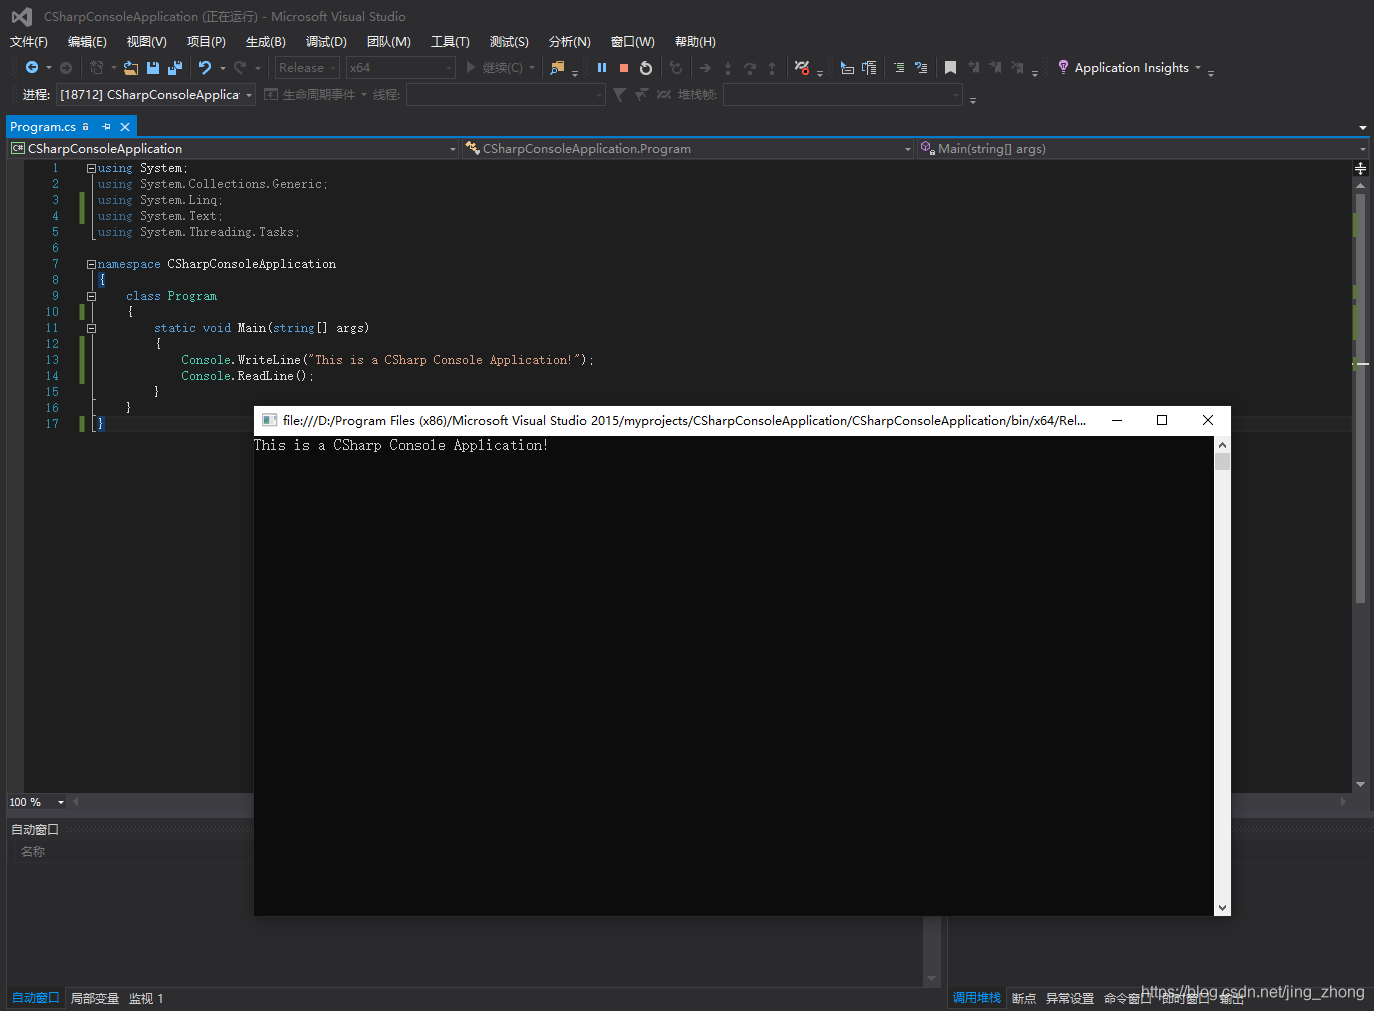Click the Program.cs tab label
1374x1011 pixels.
point(43,127)
